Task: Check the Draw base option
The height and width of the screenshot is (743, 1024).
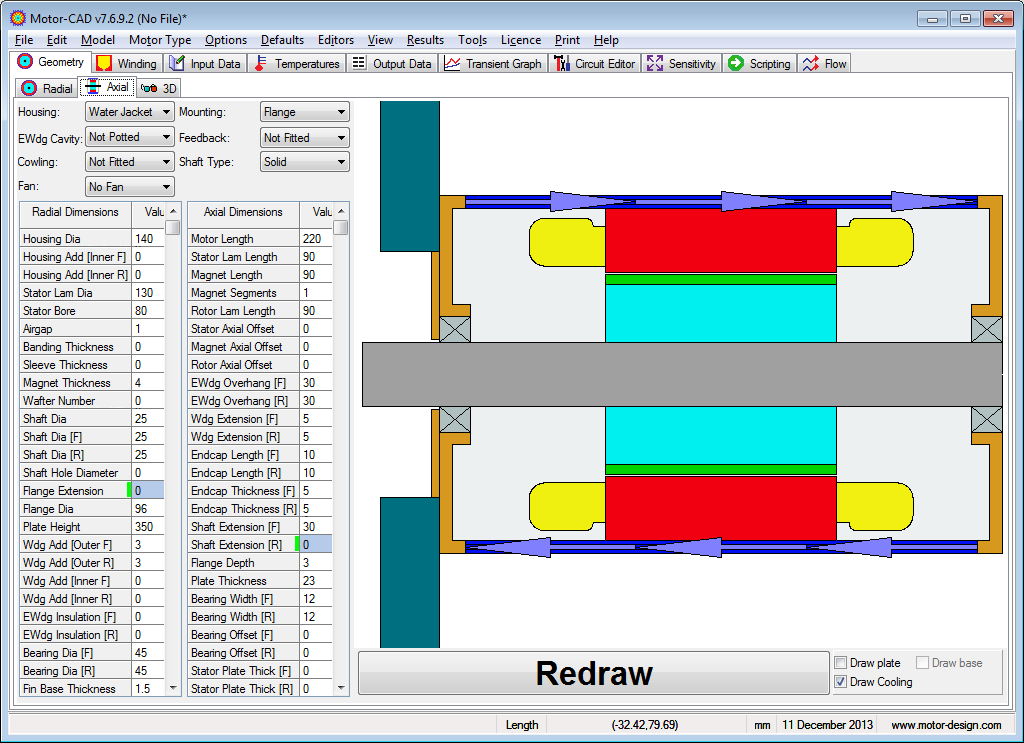Action: (x=922, y=663)
